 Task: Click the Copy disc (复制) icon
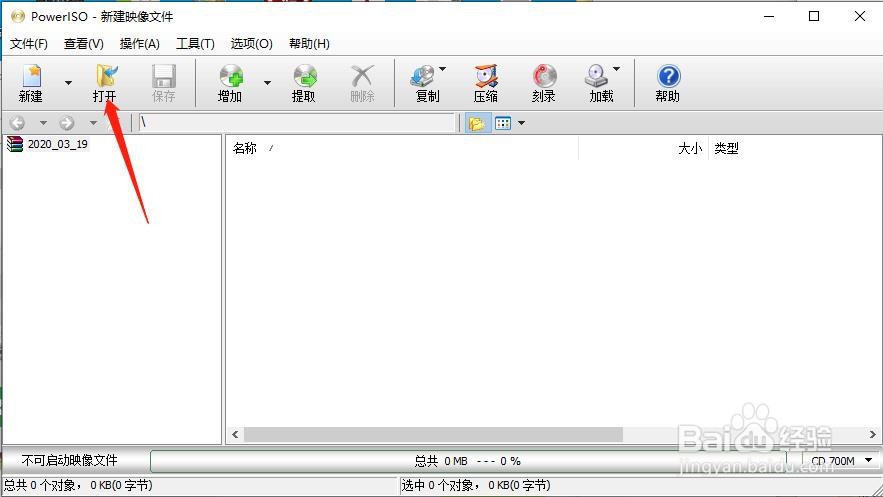pos(425,83)
